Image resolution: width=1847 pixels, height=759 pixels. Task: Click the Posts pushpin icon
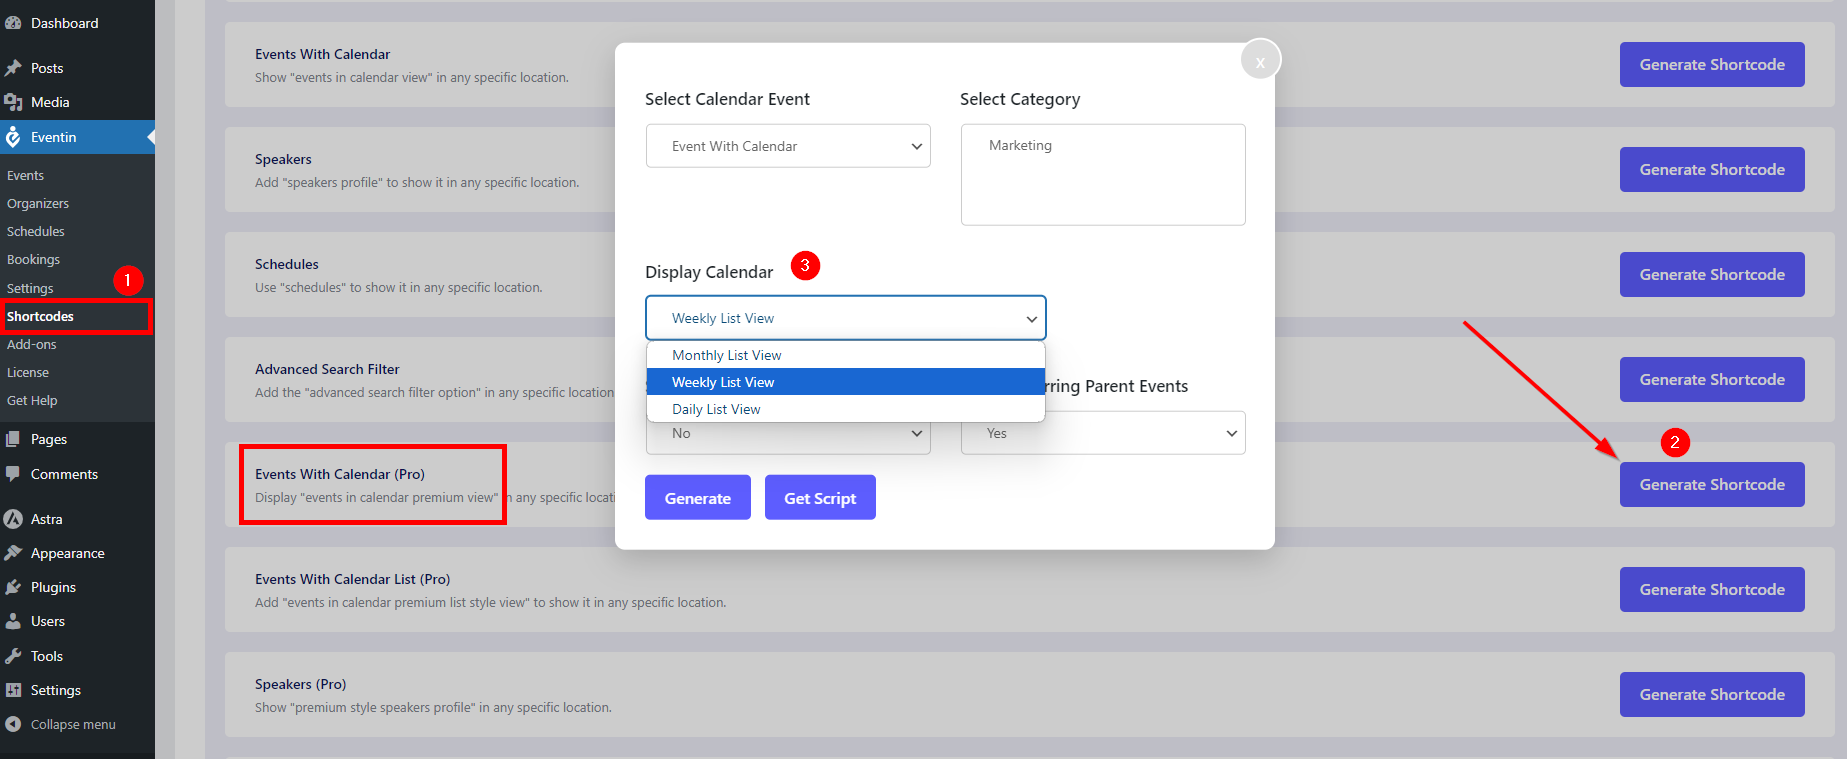point(13,68)
